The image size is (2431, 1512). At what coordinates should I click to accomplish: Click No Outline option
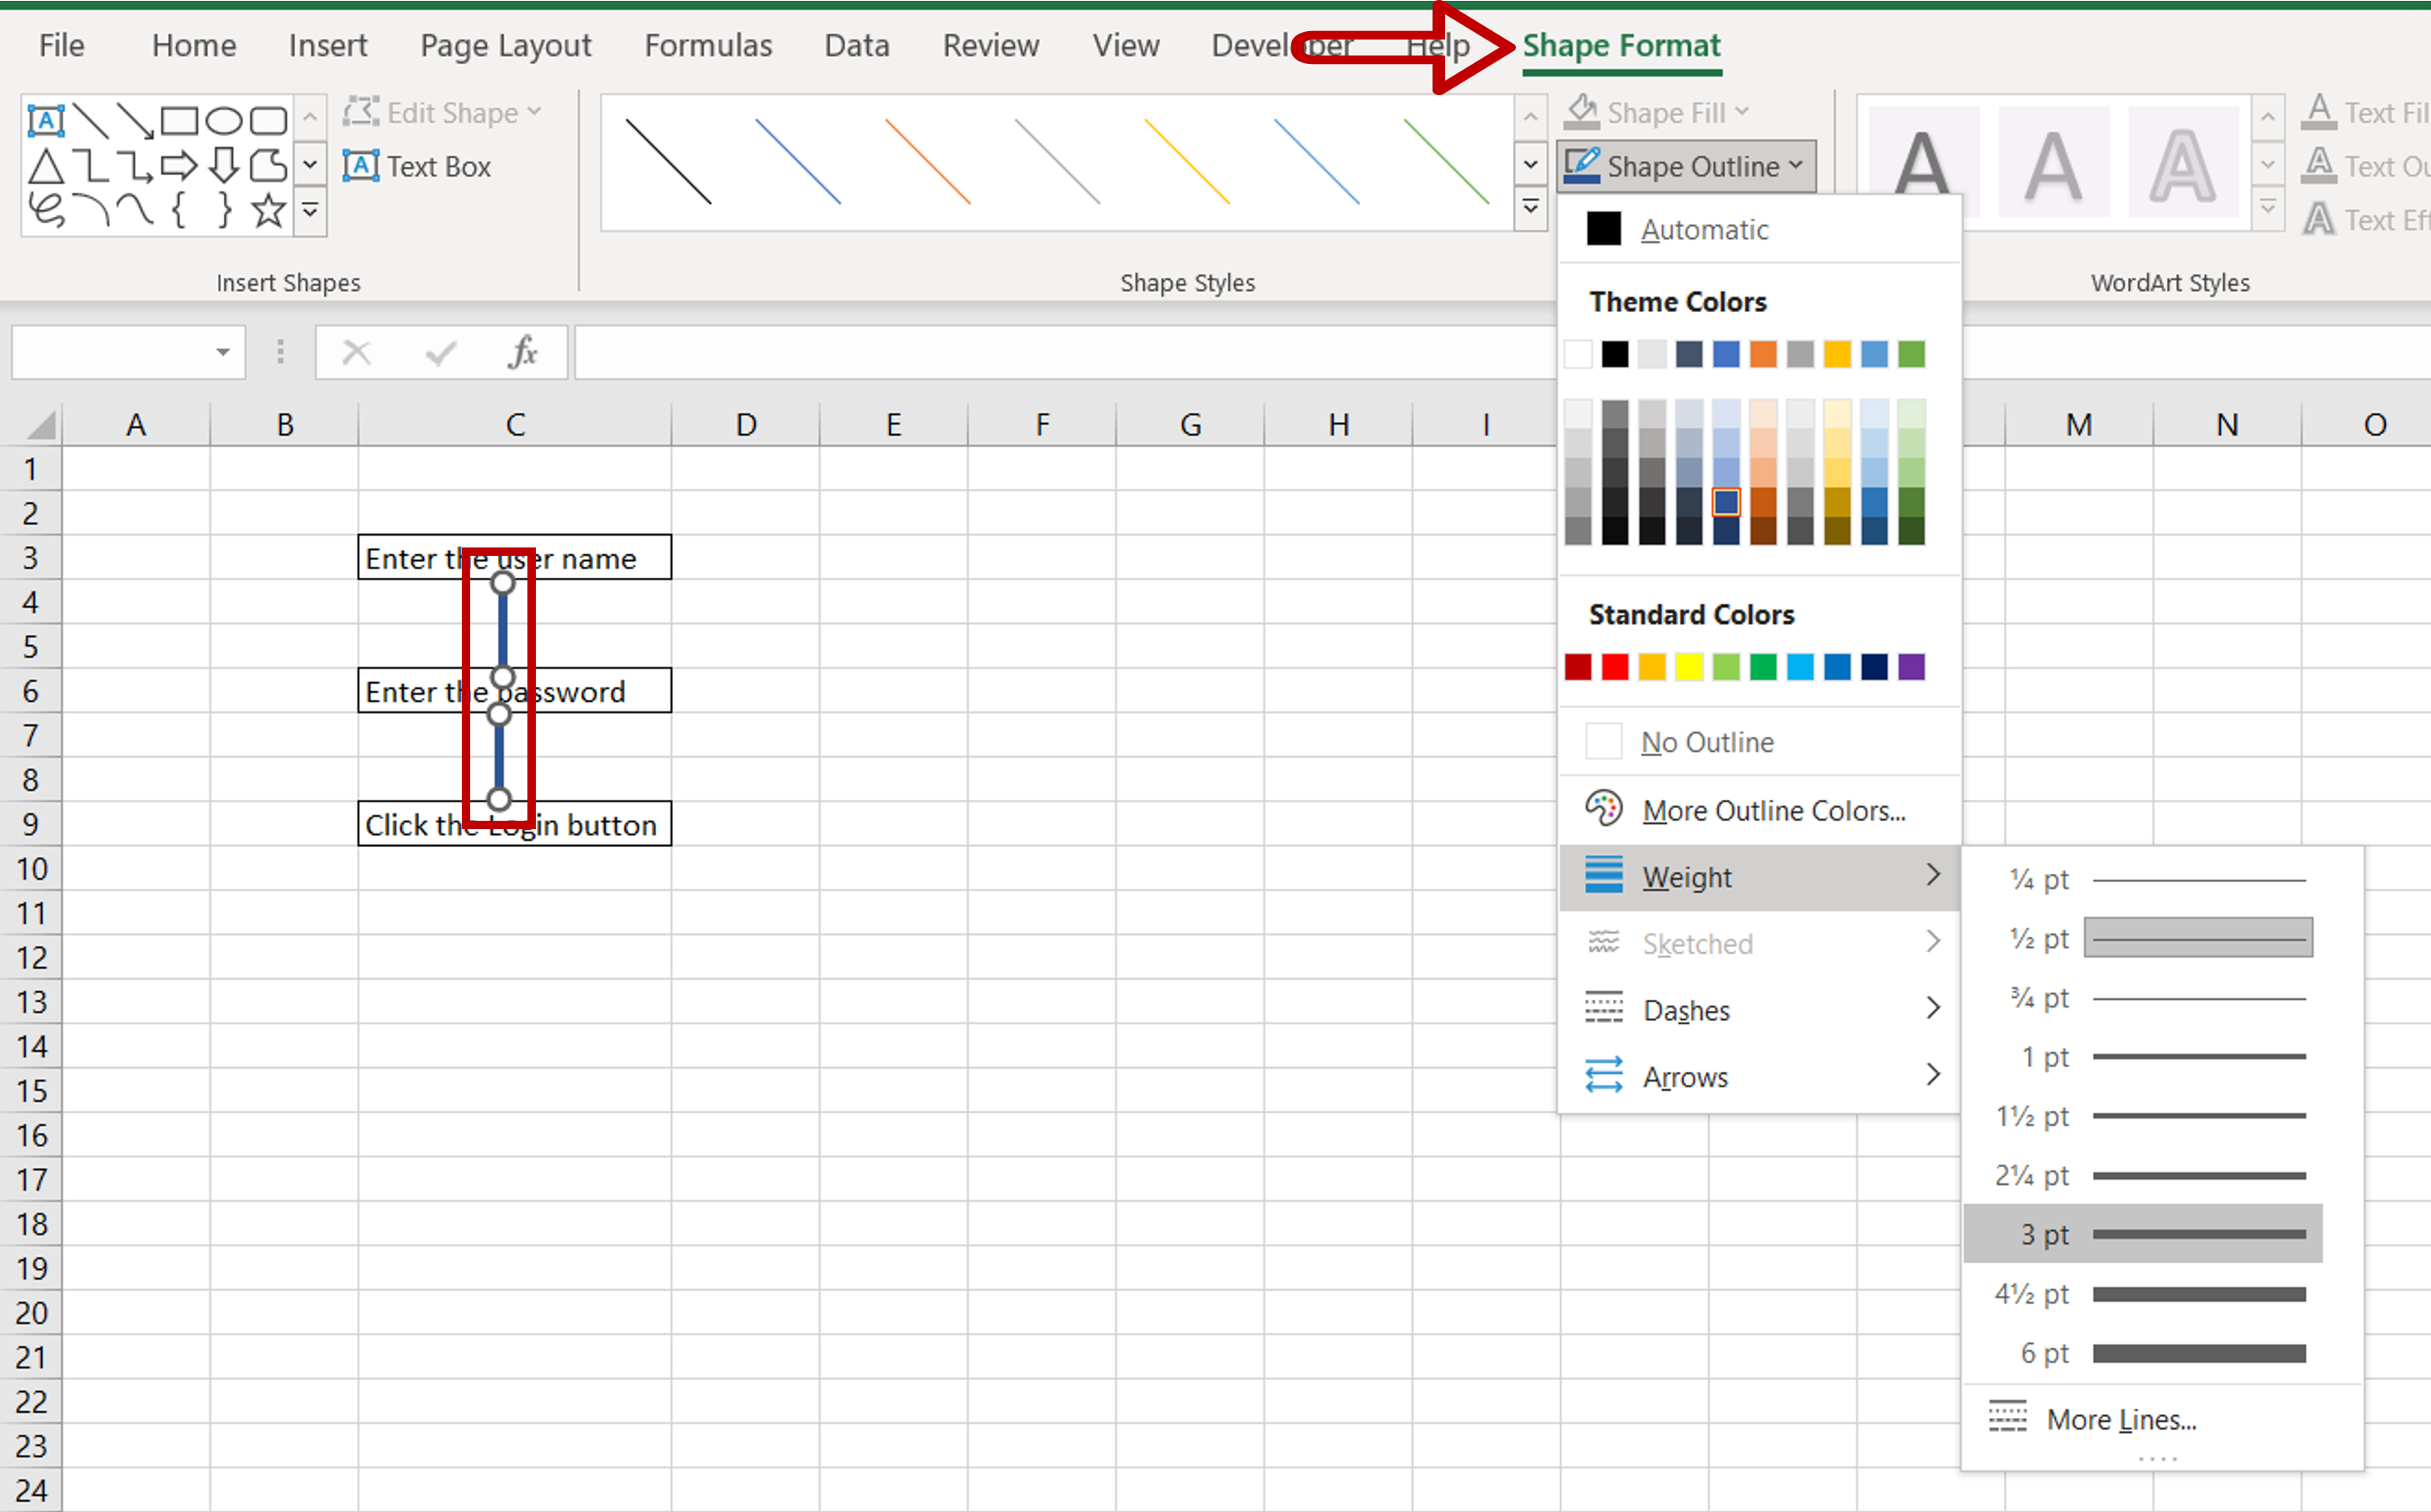coord(1706,740)
